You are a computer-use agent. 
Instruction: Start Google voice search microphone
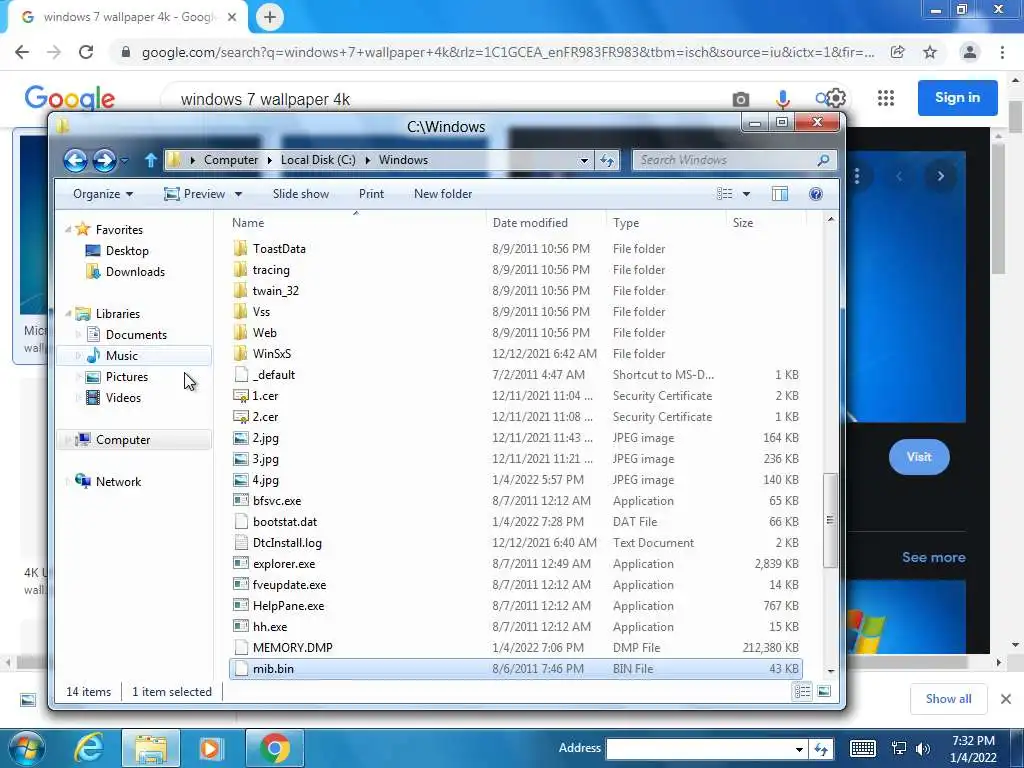pyautogui.click(x=782, y=99)
